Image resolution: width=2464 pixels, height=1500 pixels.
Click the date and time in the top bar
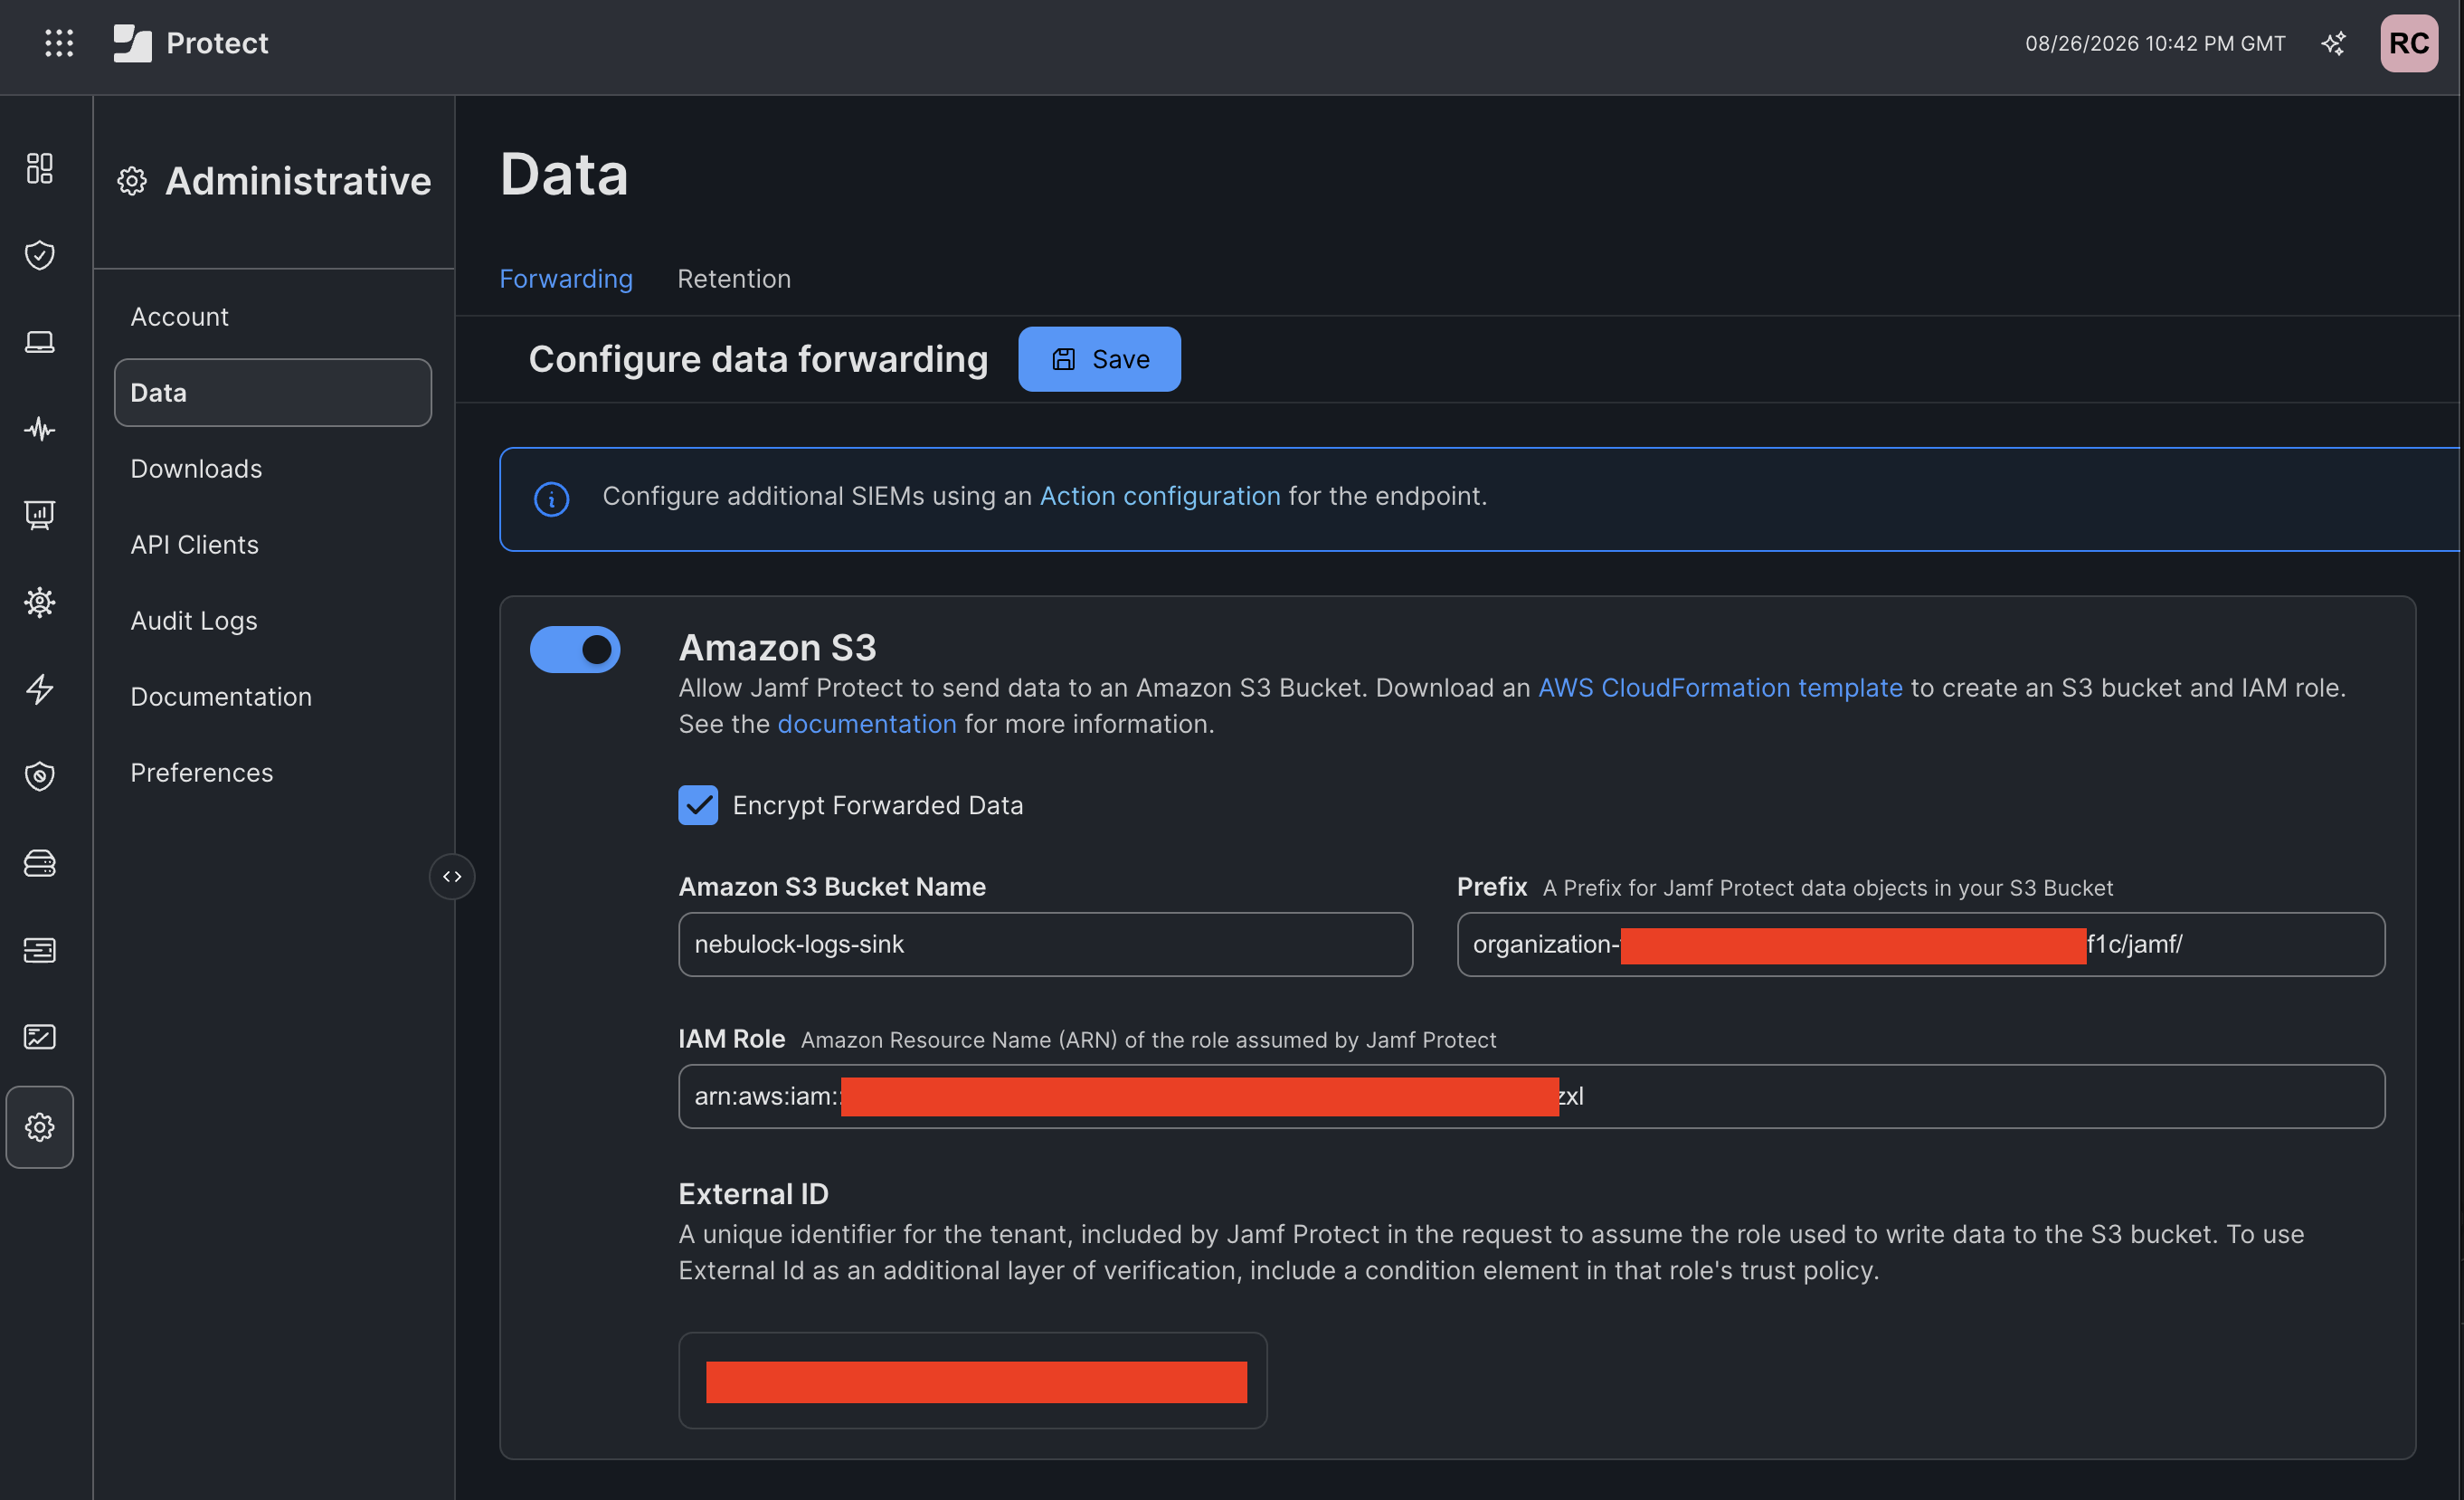point(2155,43)
